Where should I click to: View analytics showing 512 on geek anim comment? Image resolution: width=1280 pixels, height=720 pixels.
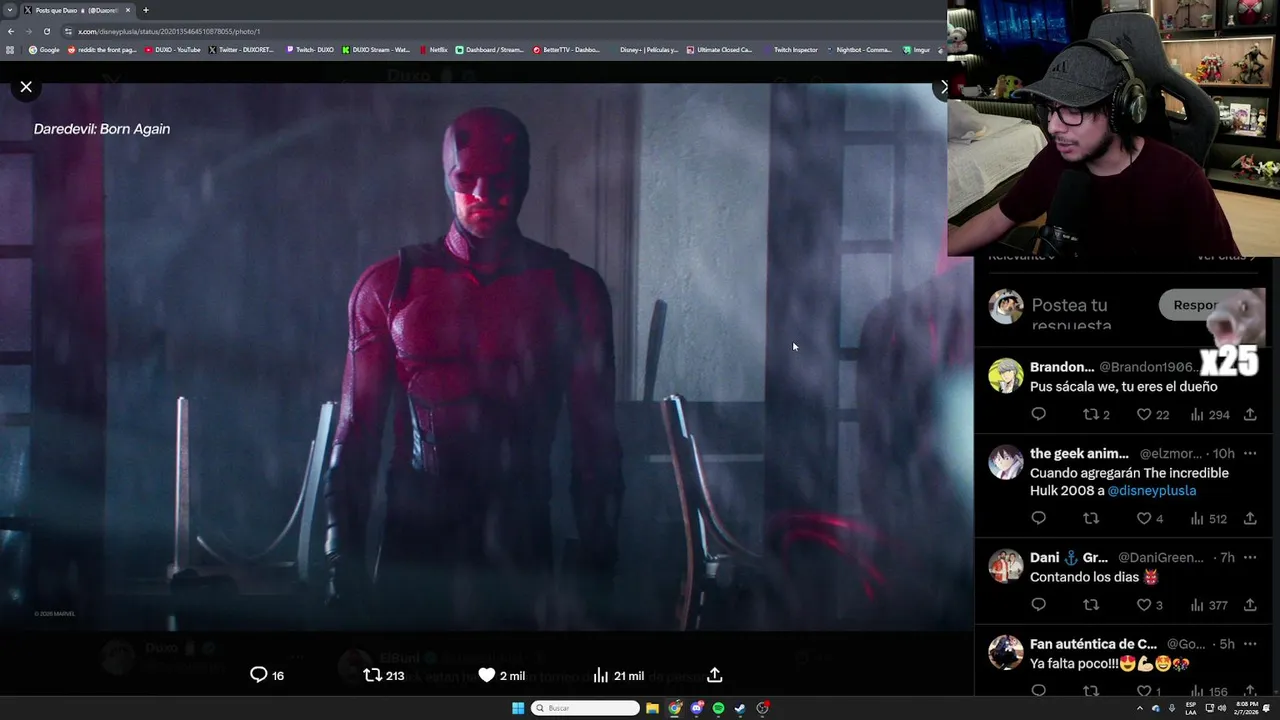click(1208, 518)
